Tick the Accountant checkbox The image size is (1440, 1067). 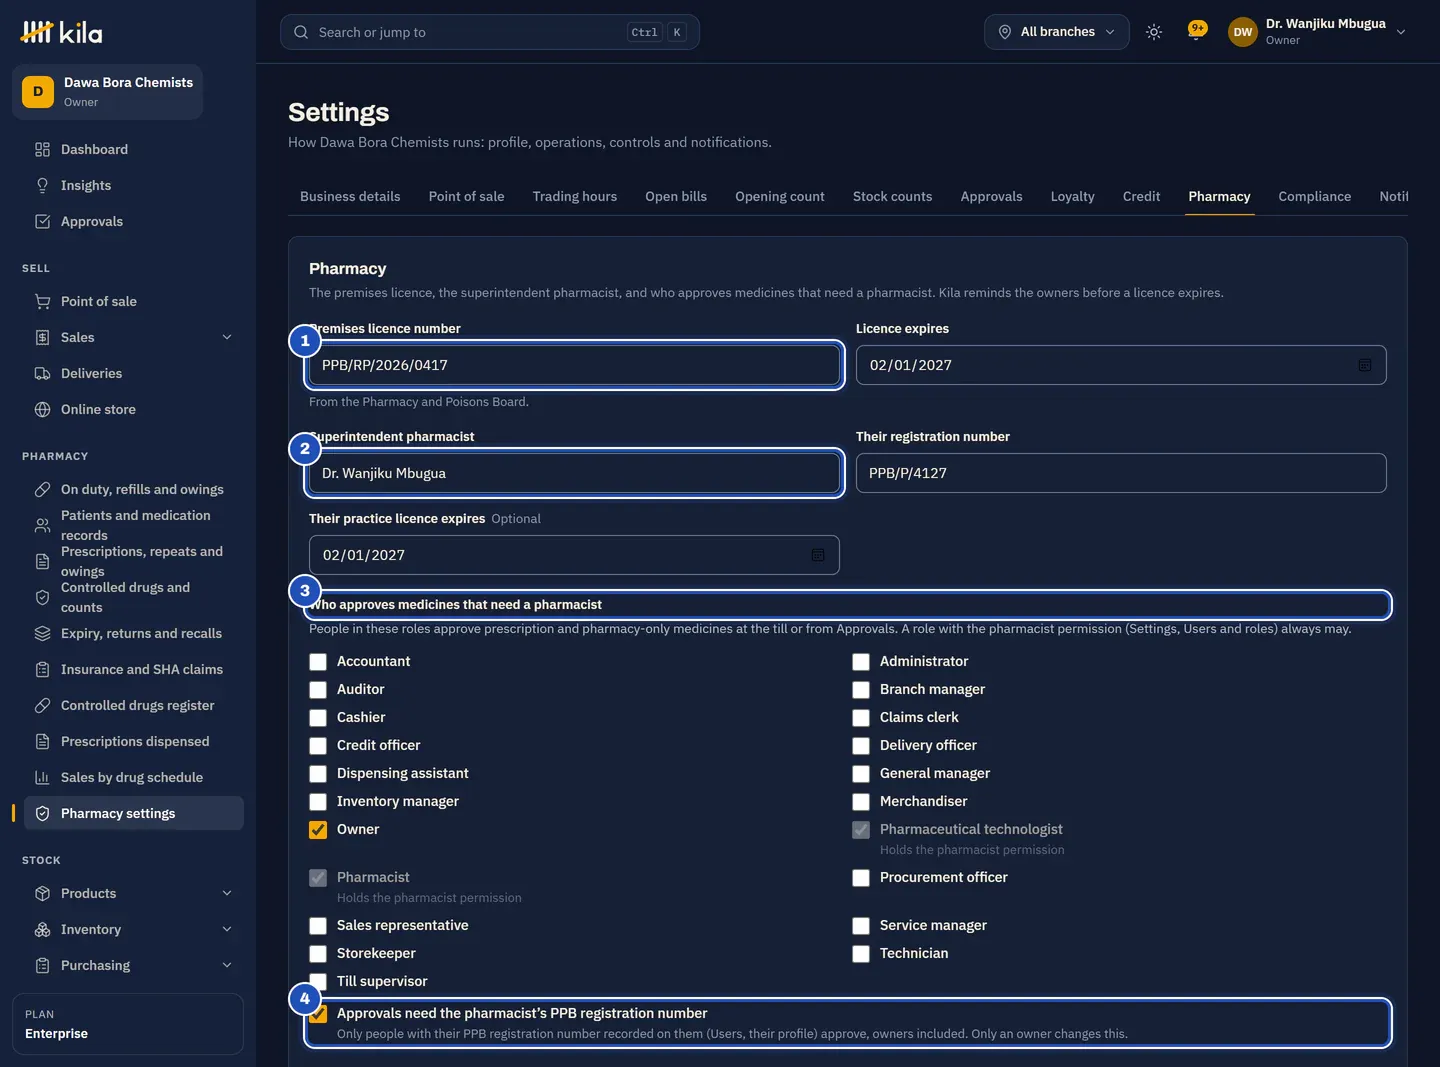[x=318, y=662]
